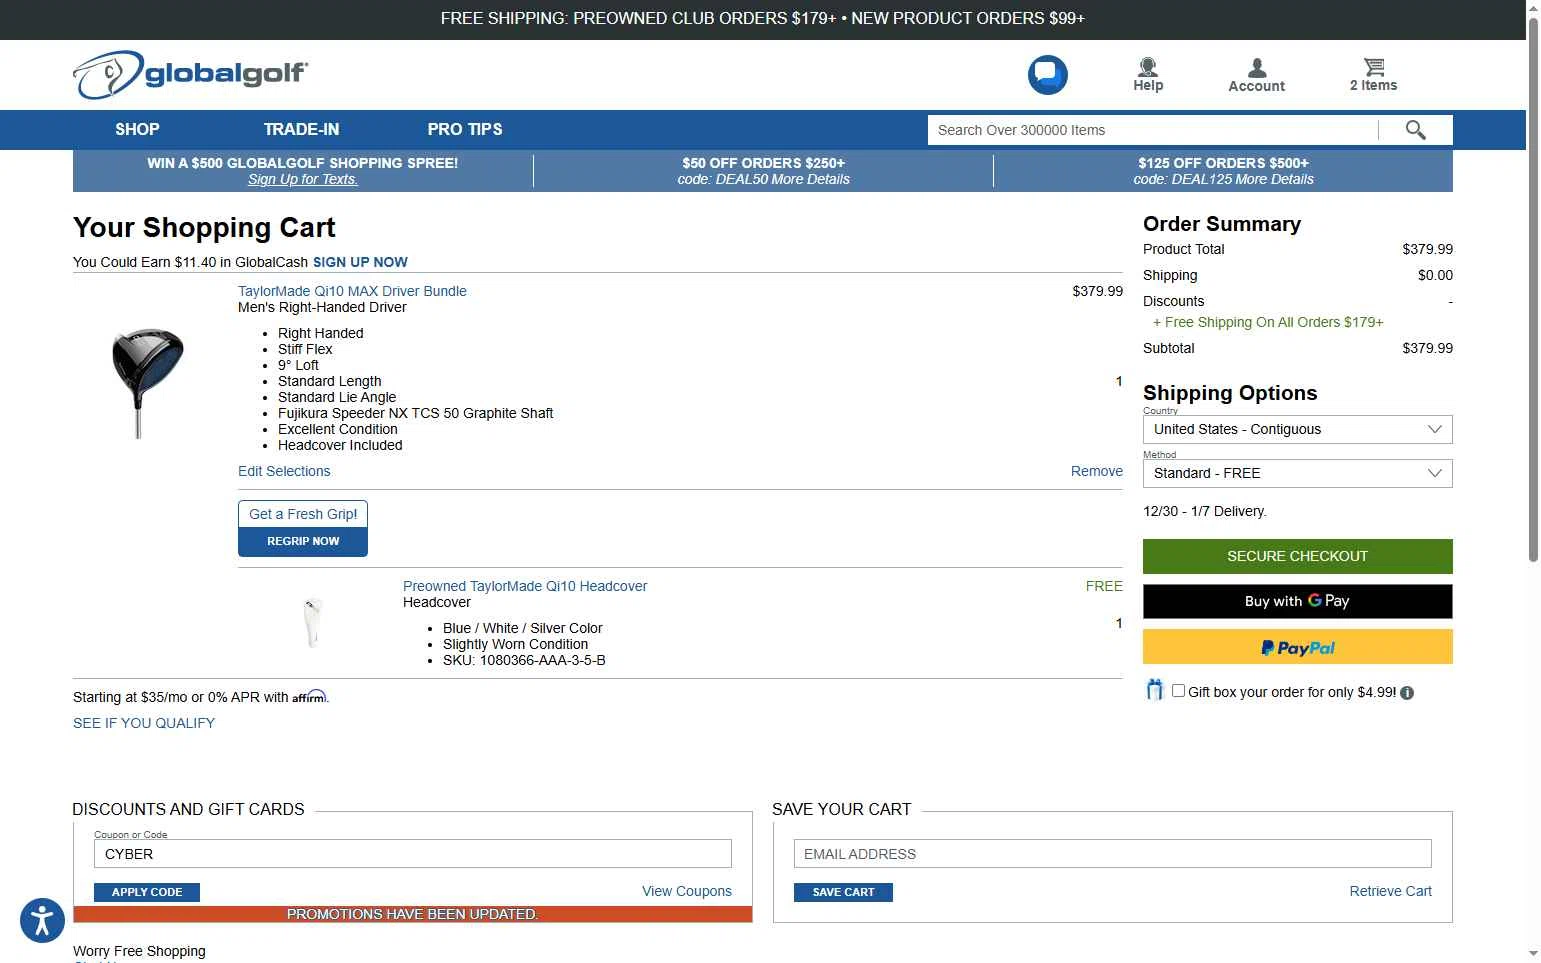Viewport: 1541px width, 963px height.
Task: Open the cart icon showing 2 Items
Action: click(1373, 74)
